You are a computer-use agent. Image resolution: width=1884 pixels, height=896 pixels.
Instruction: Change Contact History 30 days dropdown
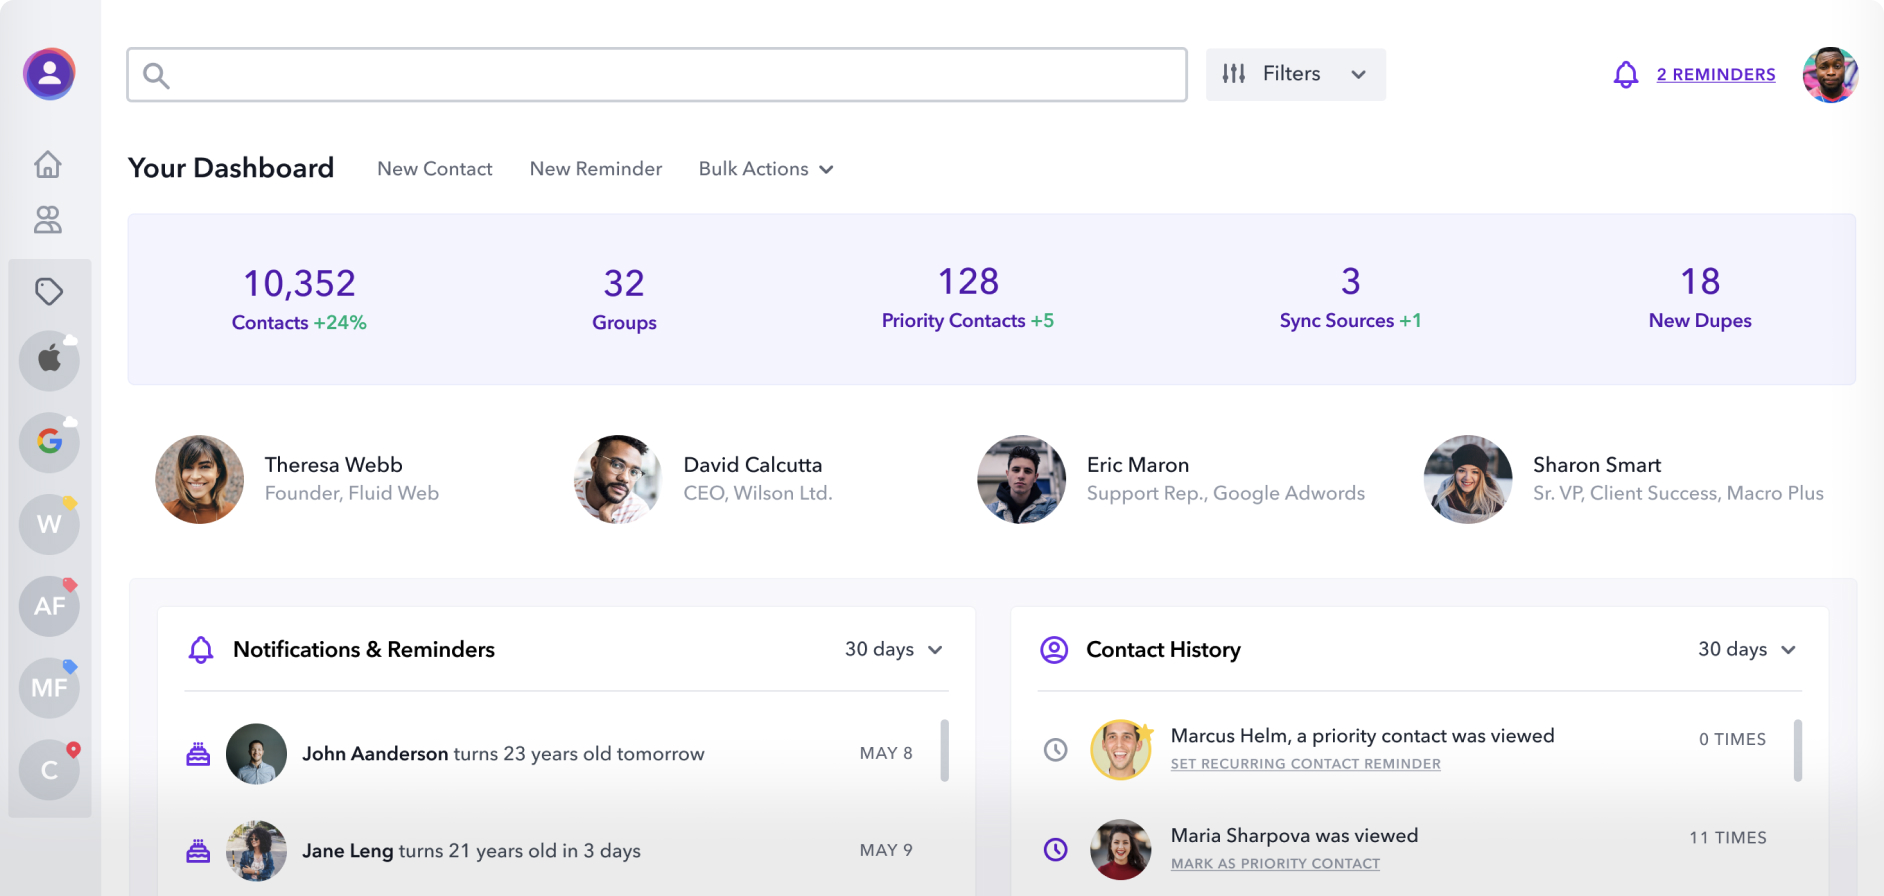point(1746,650)
